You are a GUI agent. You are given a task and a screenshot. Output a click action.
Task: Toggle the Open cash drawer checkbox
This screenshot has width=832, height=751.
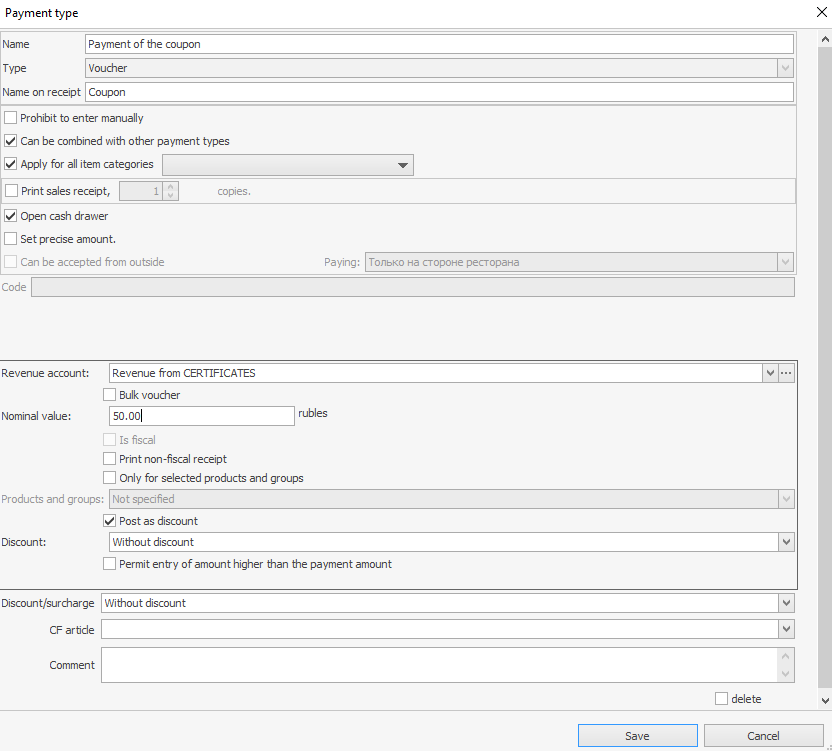pos(11,216)
